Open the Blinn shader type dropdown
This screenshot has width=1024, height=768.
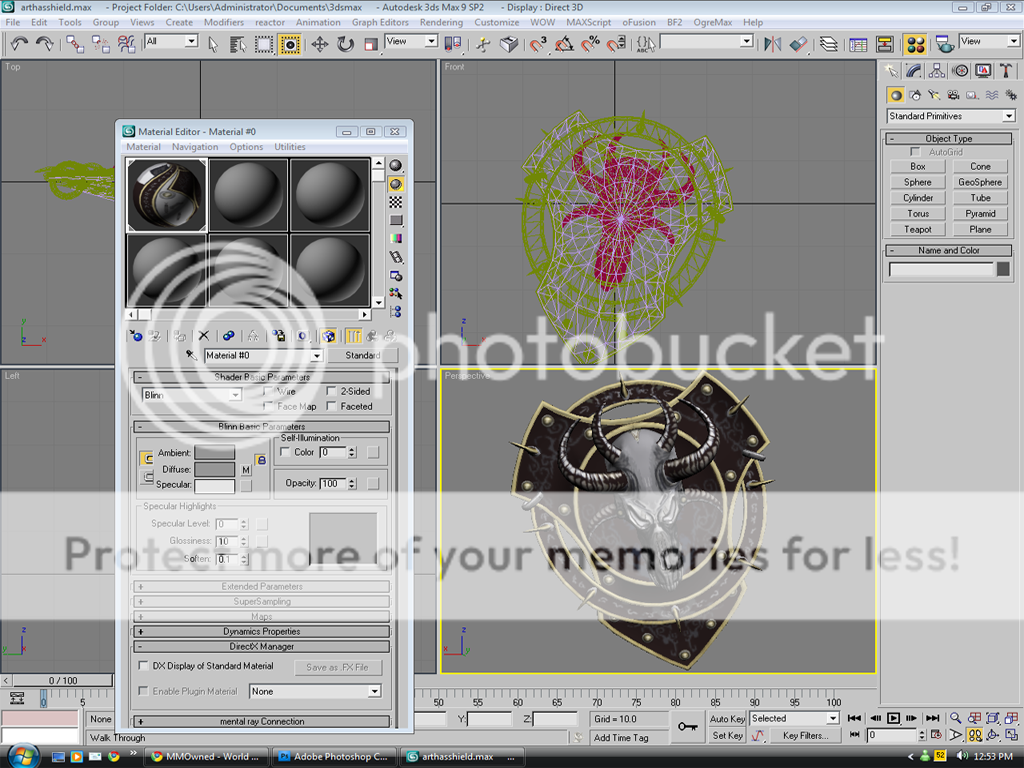click(191, 394)
